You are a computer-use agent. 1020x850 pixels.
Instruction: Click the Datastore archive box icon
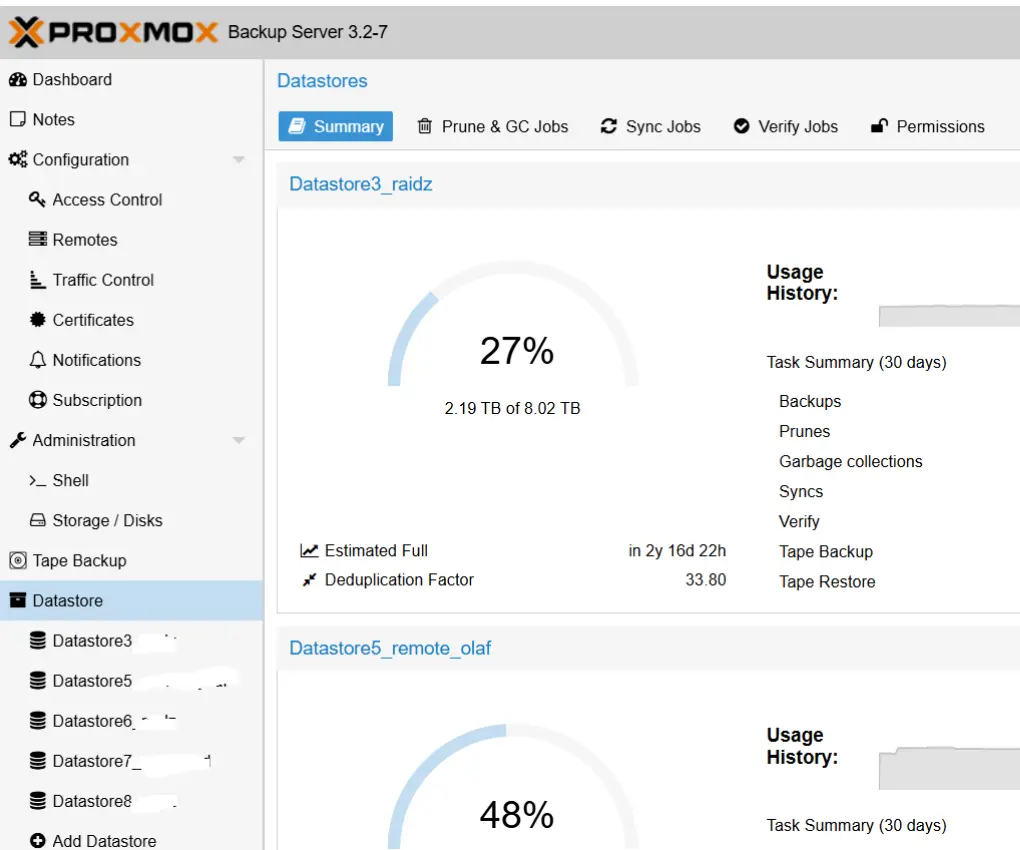click(18, 600)
